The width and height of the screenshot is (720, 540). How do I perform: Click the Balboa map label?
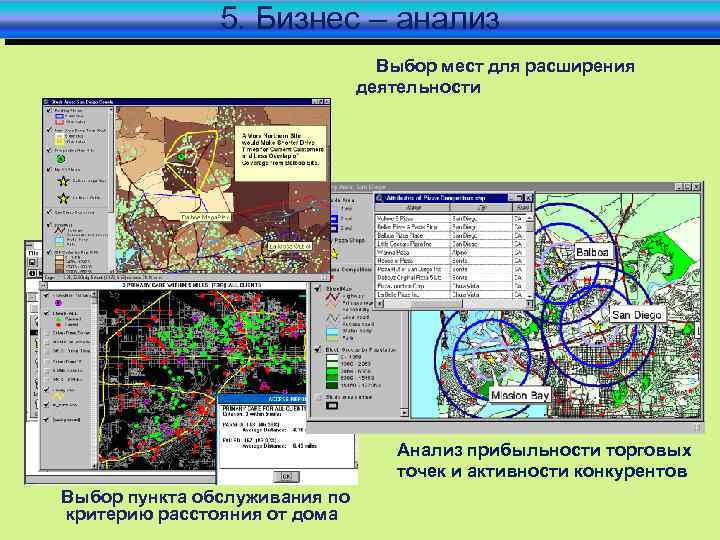[592, 252]
